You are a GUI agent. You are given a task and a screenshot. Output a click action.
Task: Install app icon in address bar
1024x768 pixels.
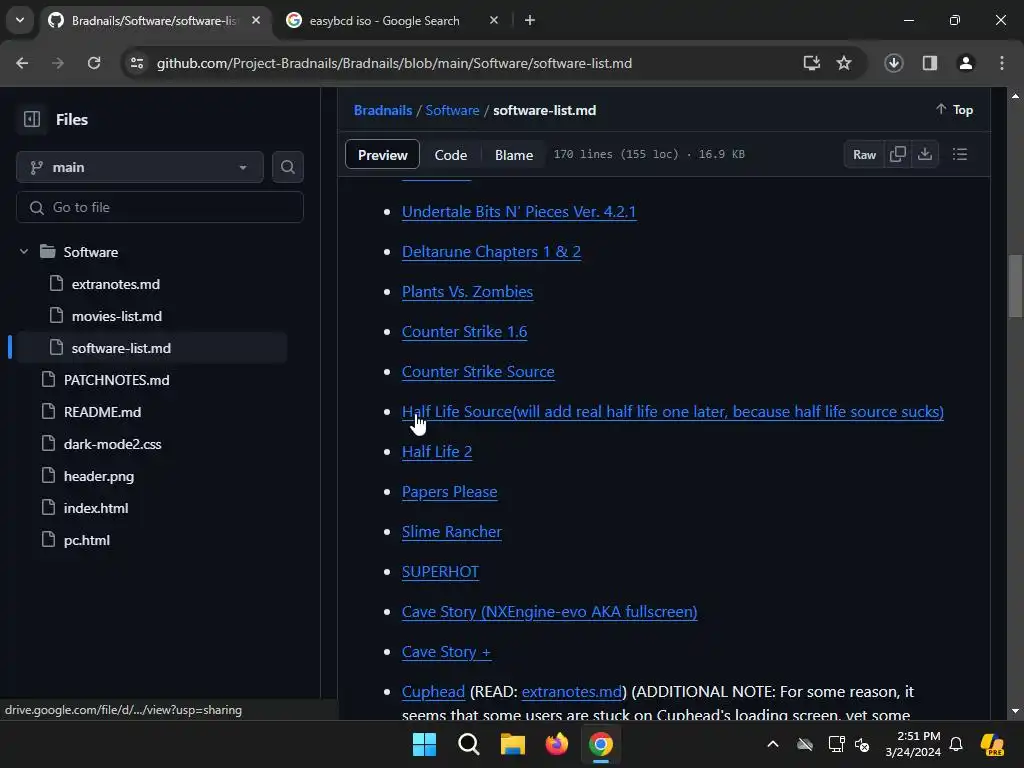812,63
